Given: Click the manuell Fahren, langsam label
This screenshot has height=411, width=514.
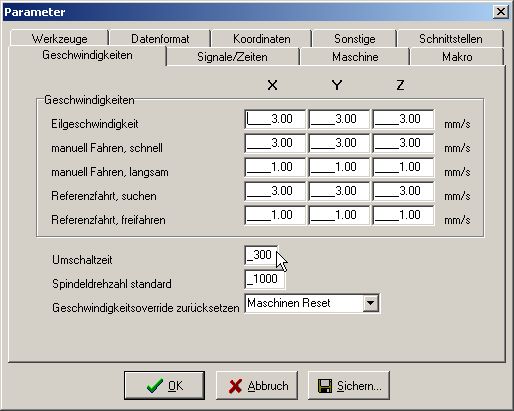Looking at the screenshot, I should click(110, 172).
